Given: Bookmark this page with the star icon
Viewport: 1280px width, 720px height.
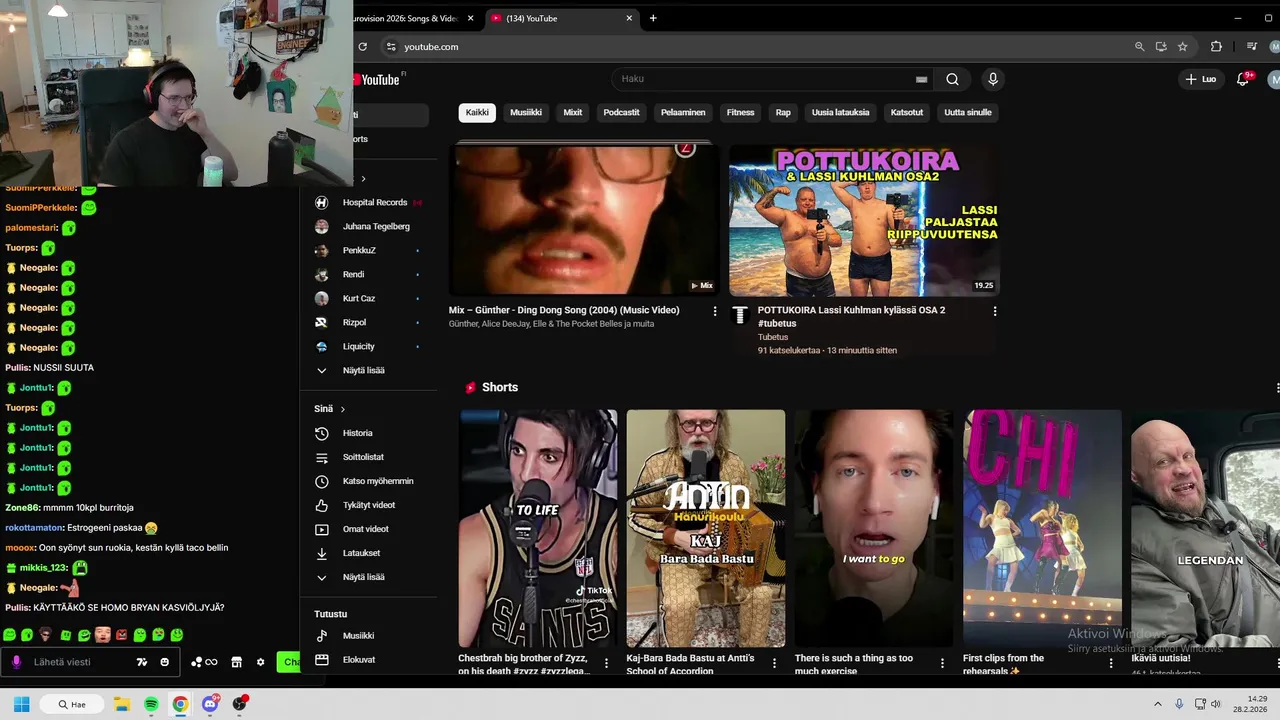Looking at the screenshot, I should [1182, 46].
